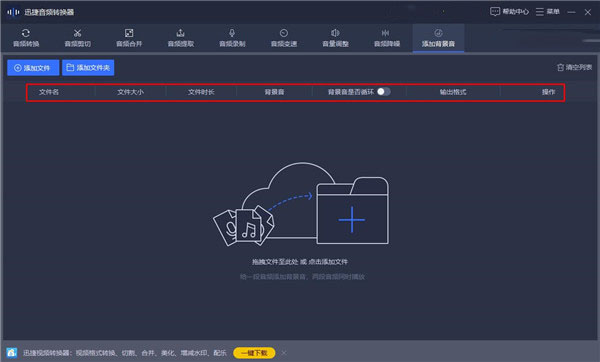Dismiss the bottom promotion banner
Screen dimensions: 600x362
click(x=284, y=353)
